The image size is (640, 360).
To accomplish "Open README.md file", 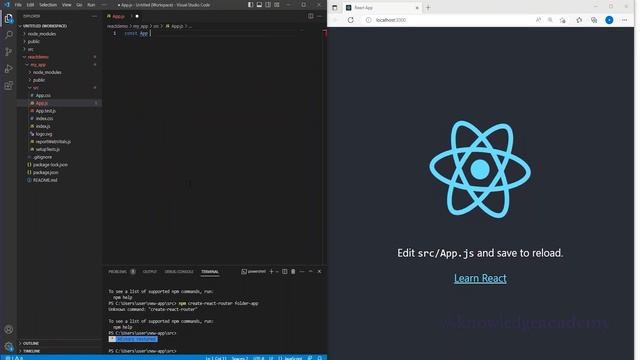I will point(45,180).
